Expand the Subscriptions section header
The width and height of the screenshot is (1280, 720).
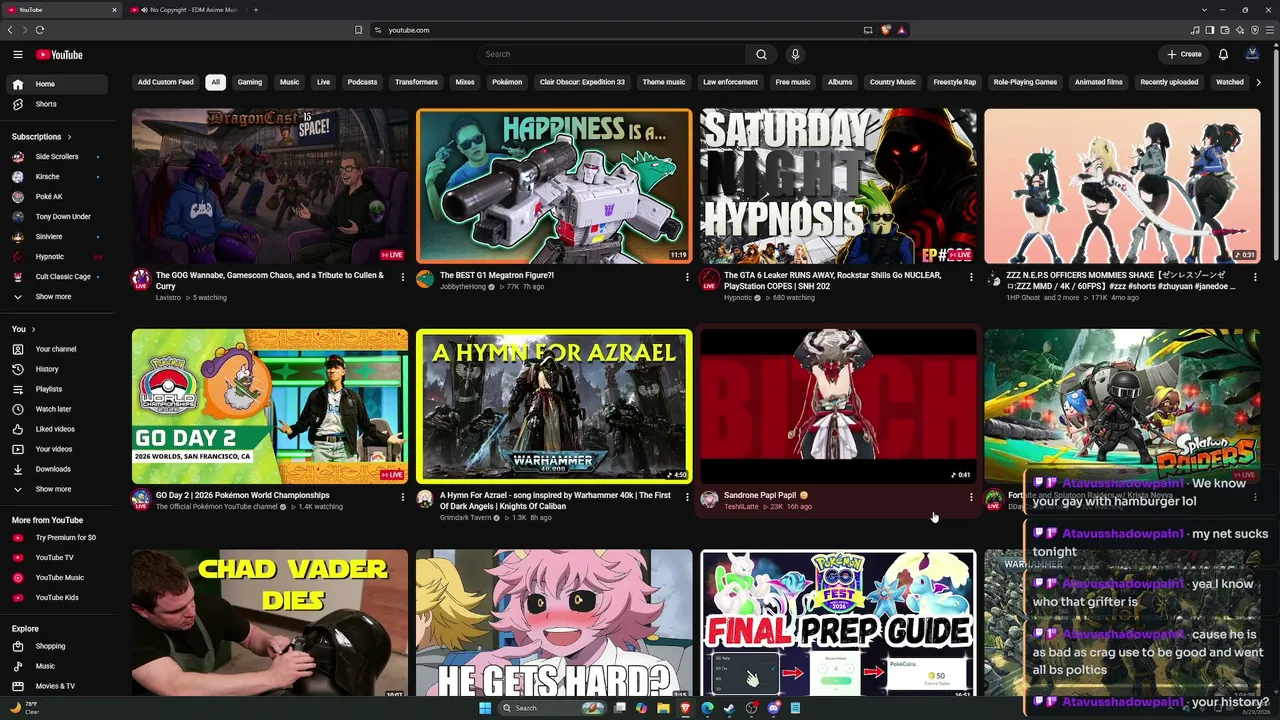pyautogui.click(x=41, y=137)
